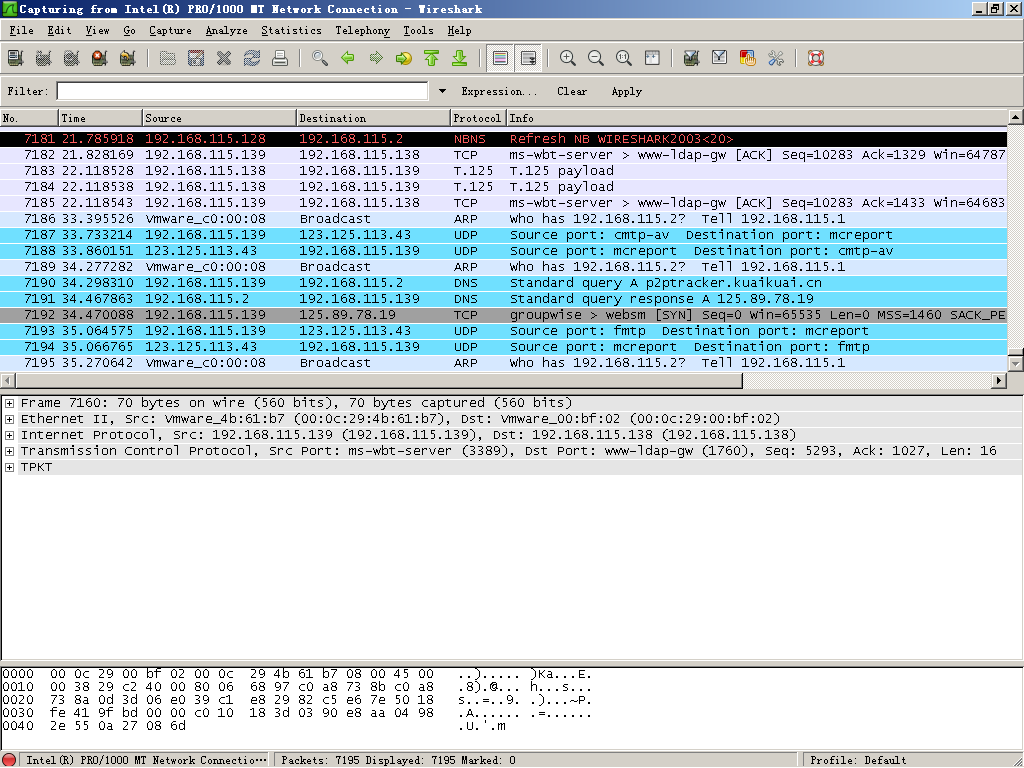The image size is (1024, 768).
Task: Open the Capture menu
Action: (x=170, y=30)
